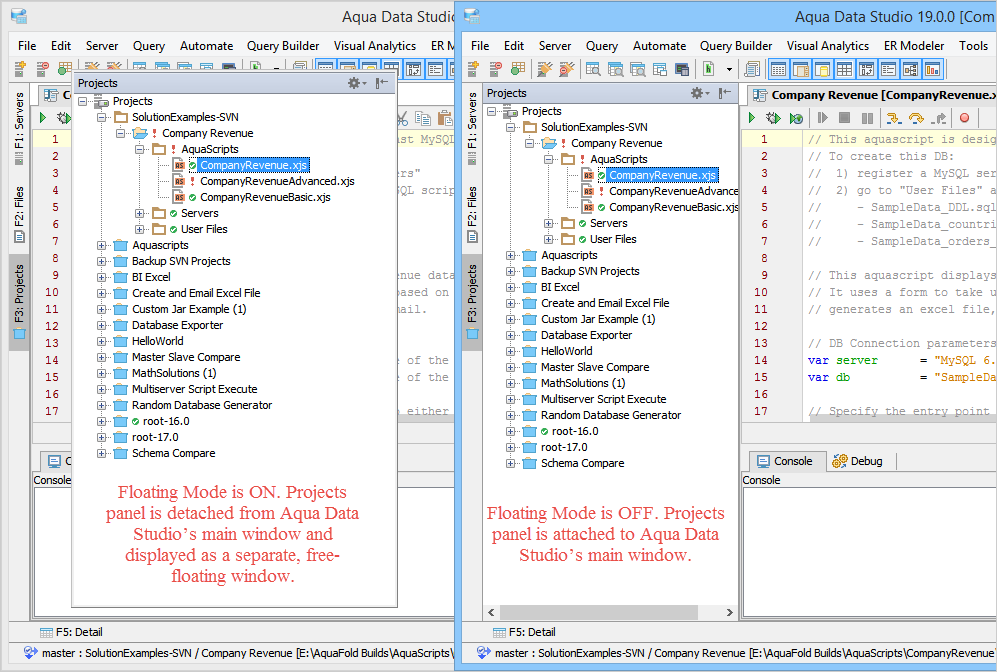Open the gear settings dropdown in the right Projects panel

pos(700,93)
